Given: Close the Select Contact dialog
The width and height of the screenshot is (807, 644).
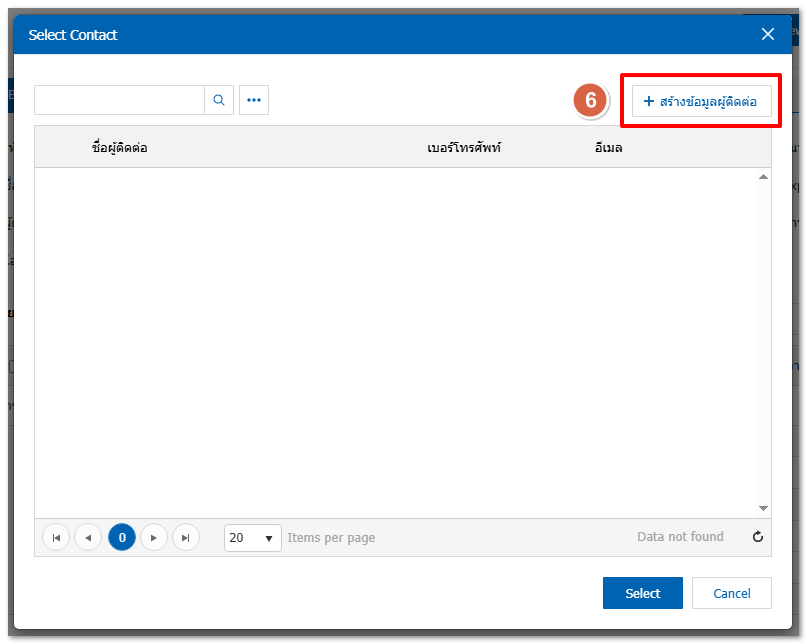Looking at the screenshot, I should 768,34.
